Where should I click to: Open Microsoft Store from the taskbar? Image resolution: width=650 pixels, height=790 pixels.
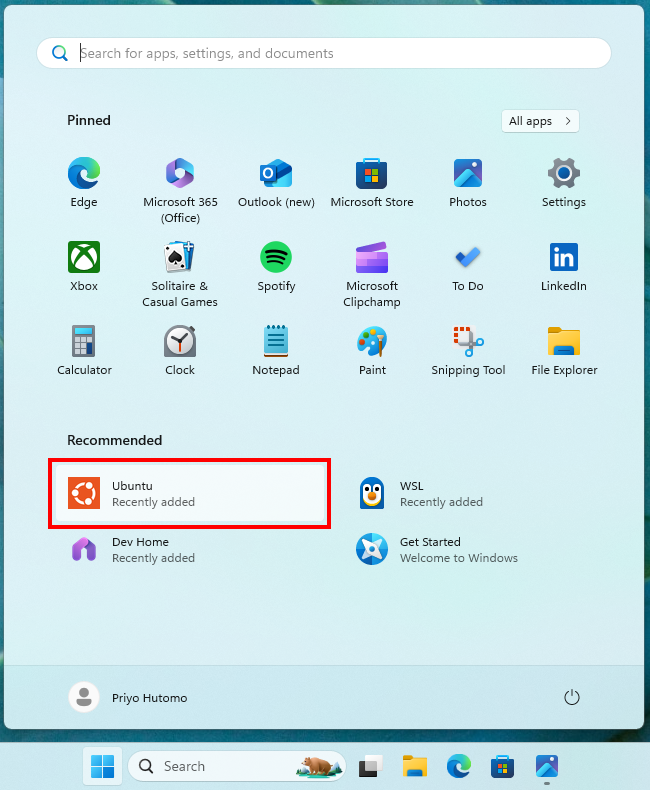(x=502, y=766)
